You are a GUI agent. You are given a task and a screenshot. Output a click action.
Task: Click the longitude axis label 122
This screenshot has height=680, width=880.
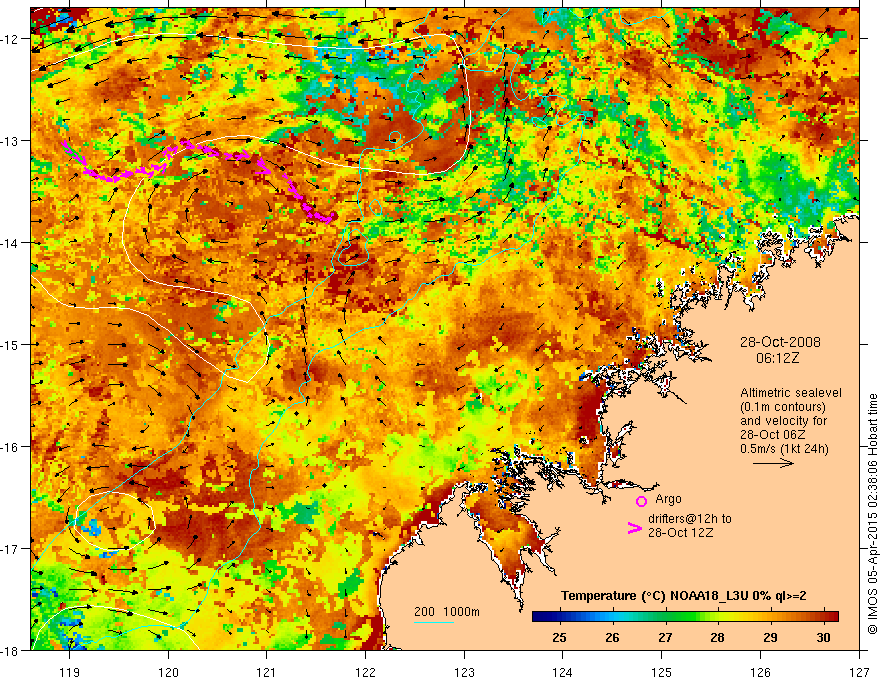[x=365, y=672]
